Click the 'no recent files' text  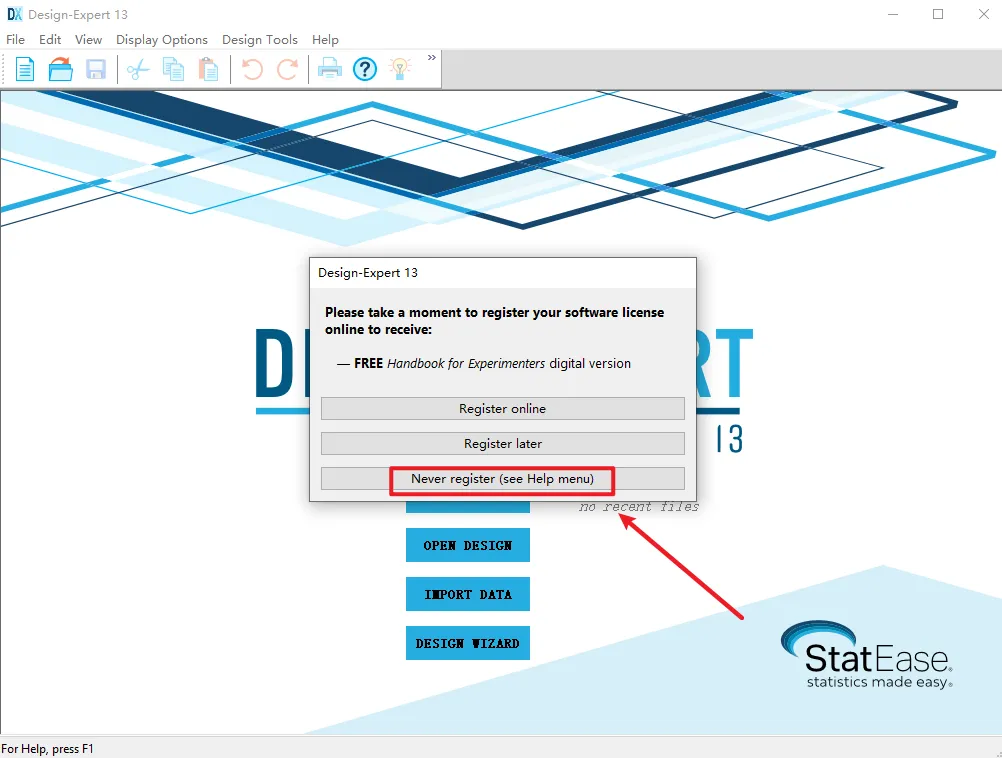(x=638, y=507)
